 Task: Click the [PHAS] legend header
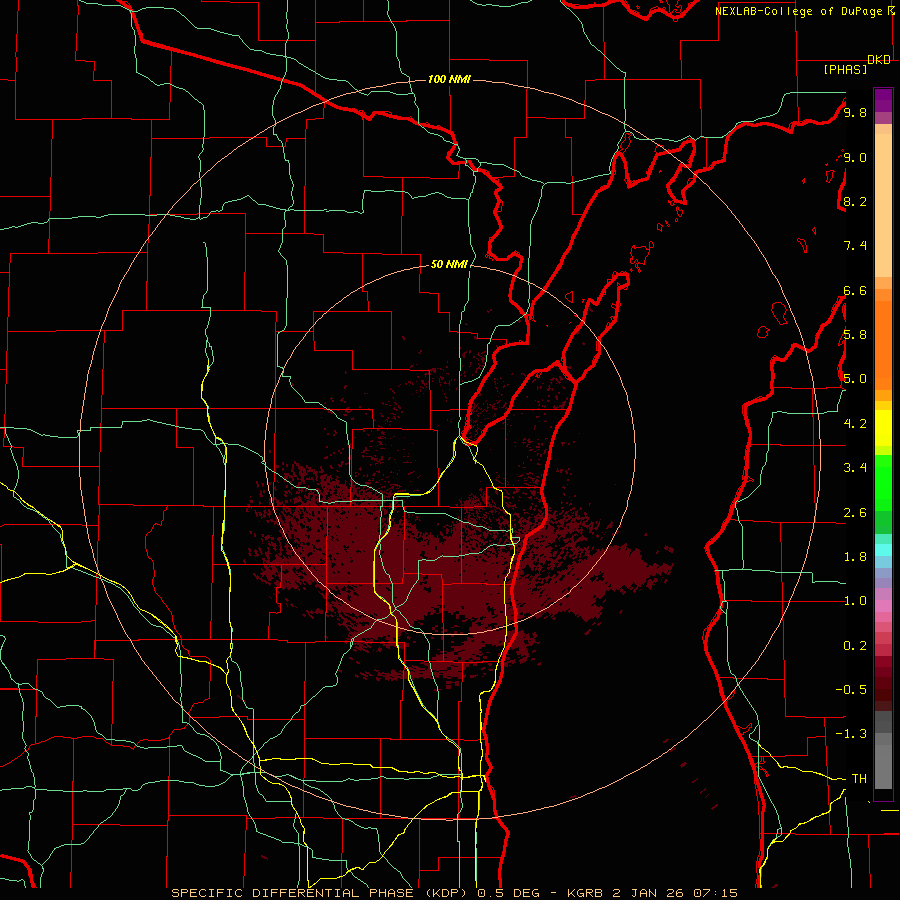[x=845, y=69]
